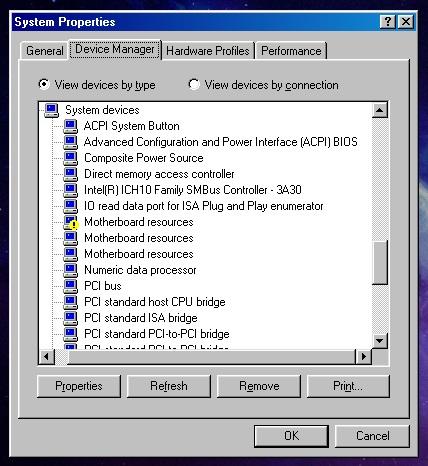428x466 pixels.
Task: Select View devices by type radio button
Action: click(44, 84)
